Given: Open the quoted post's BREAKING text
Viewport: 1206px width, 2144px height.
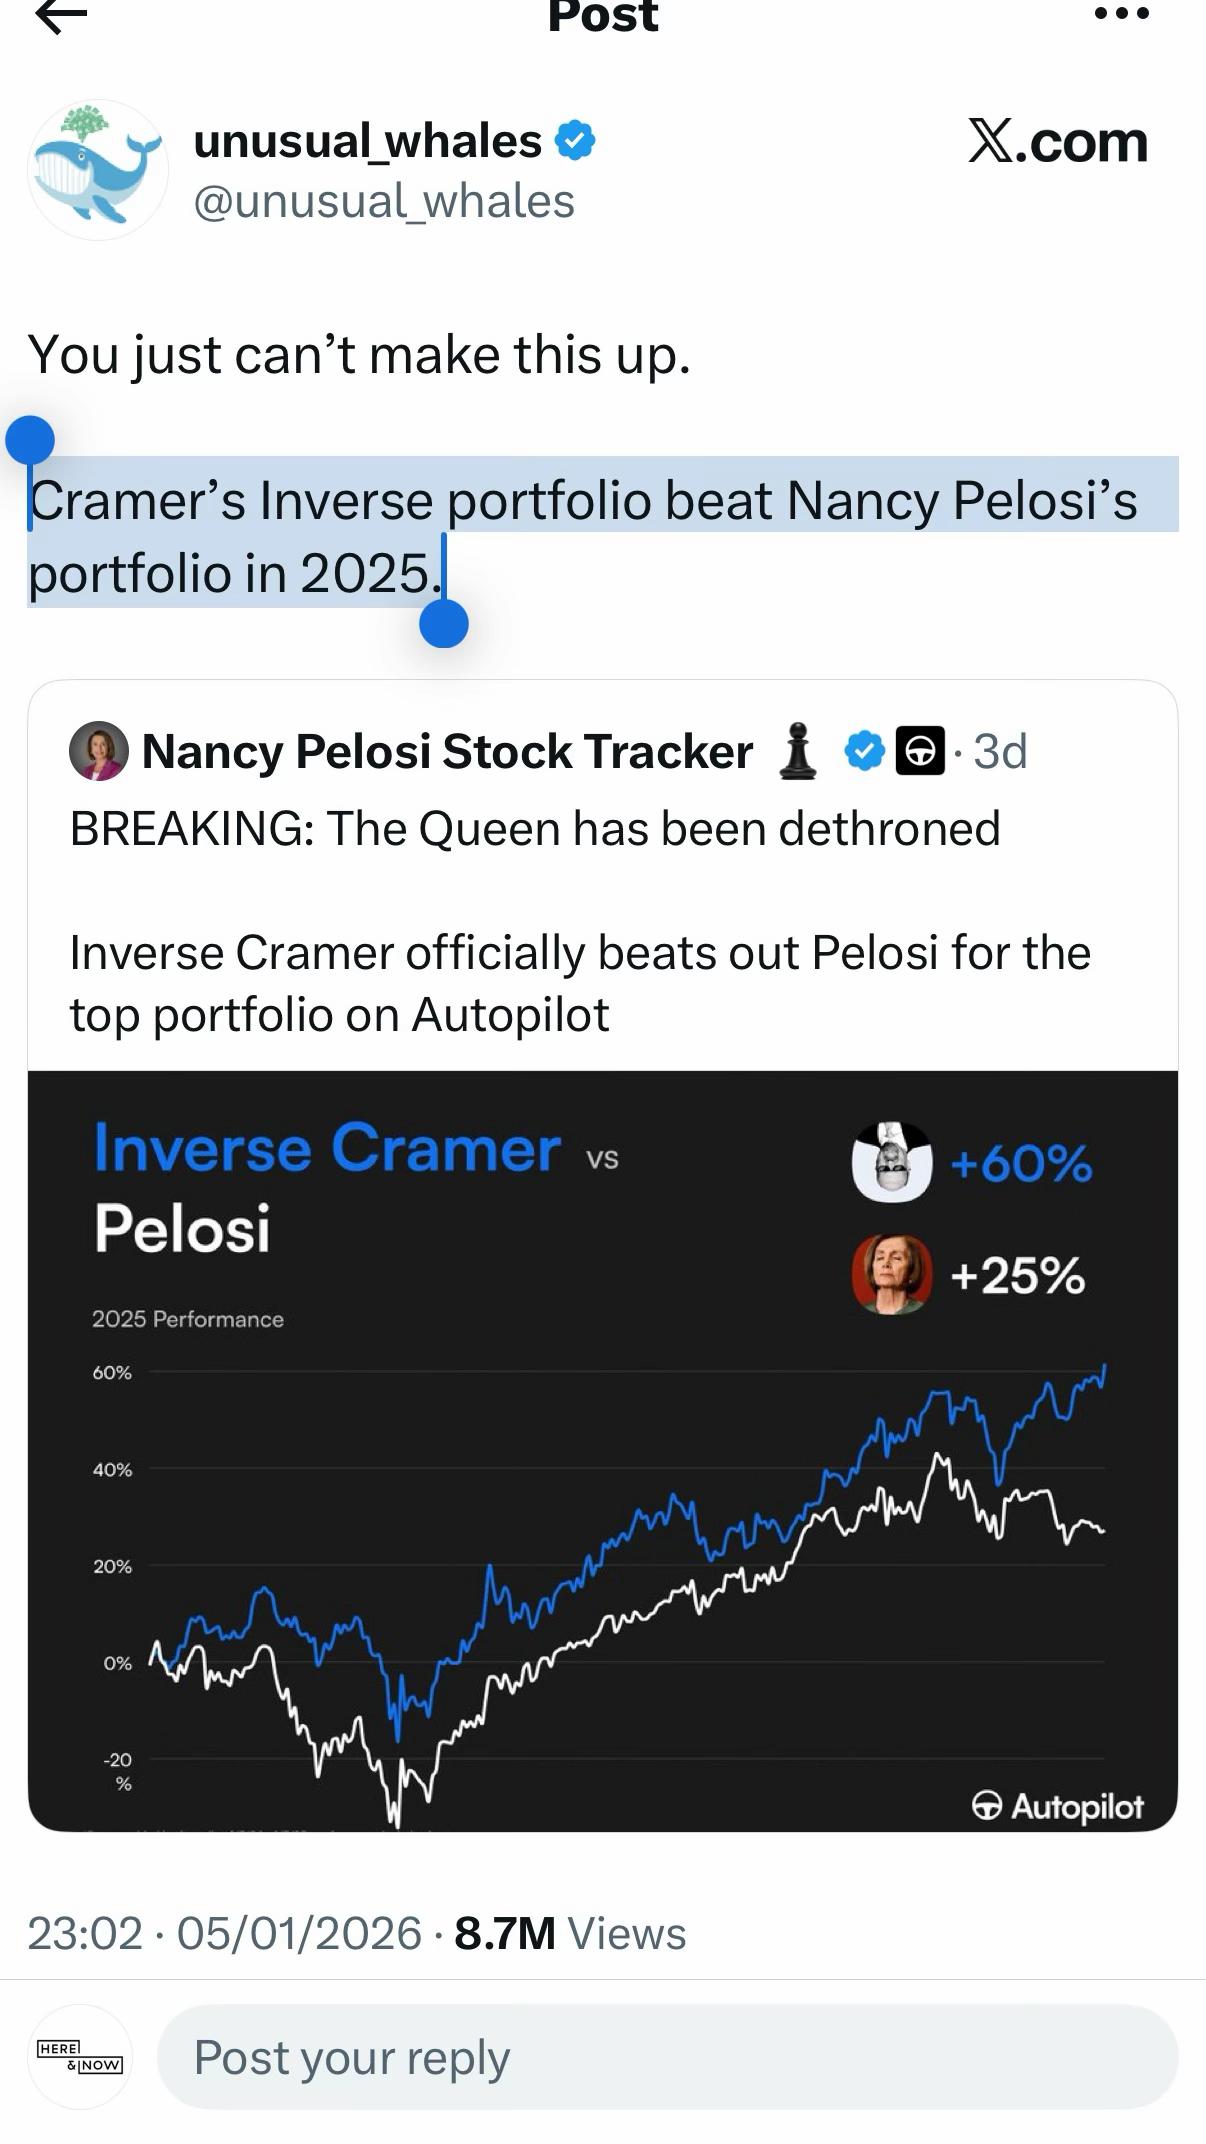Looking at the screenshot, I should click(535, 829).
